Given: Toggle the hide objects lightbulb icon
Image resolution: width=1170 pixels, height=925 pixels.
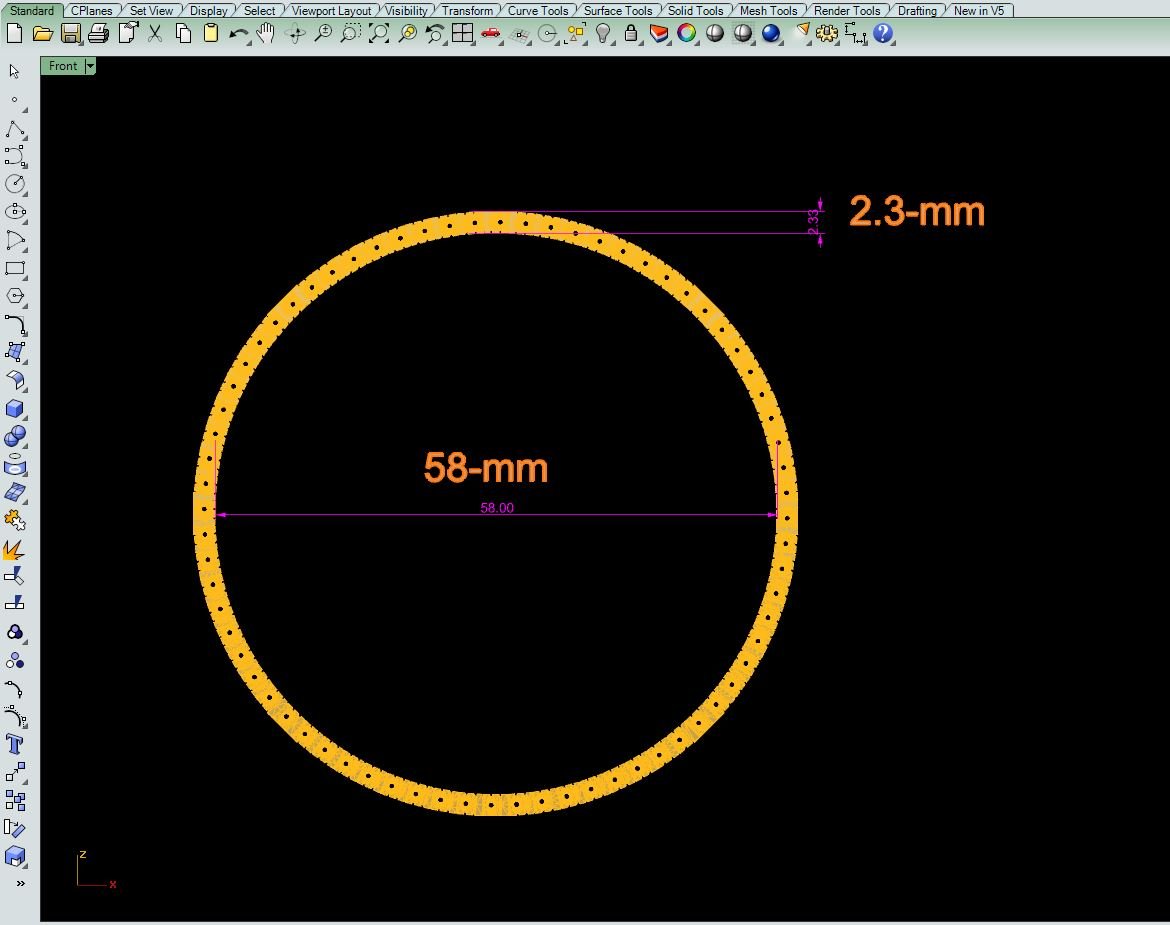Looking at the screenshot, I should point(603,33).
